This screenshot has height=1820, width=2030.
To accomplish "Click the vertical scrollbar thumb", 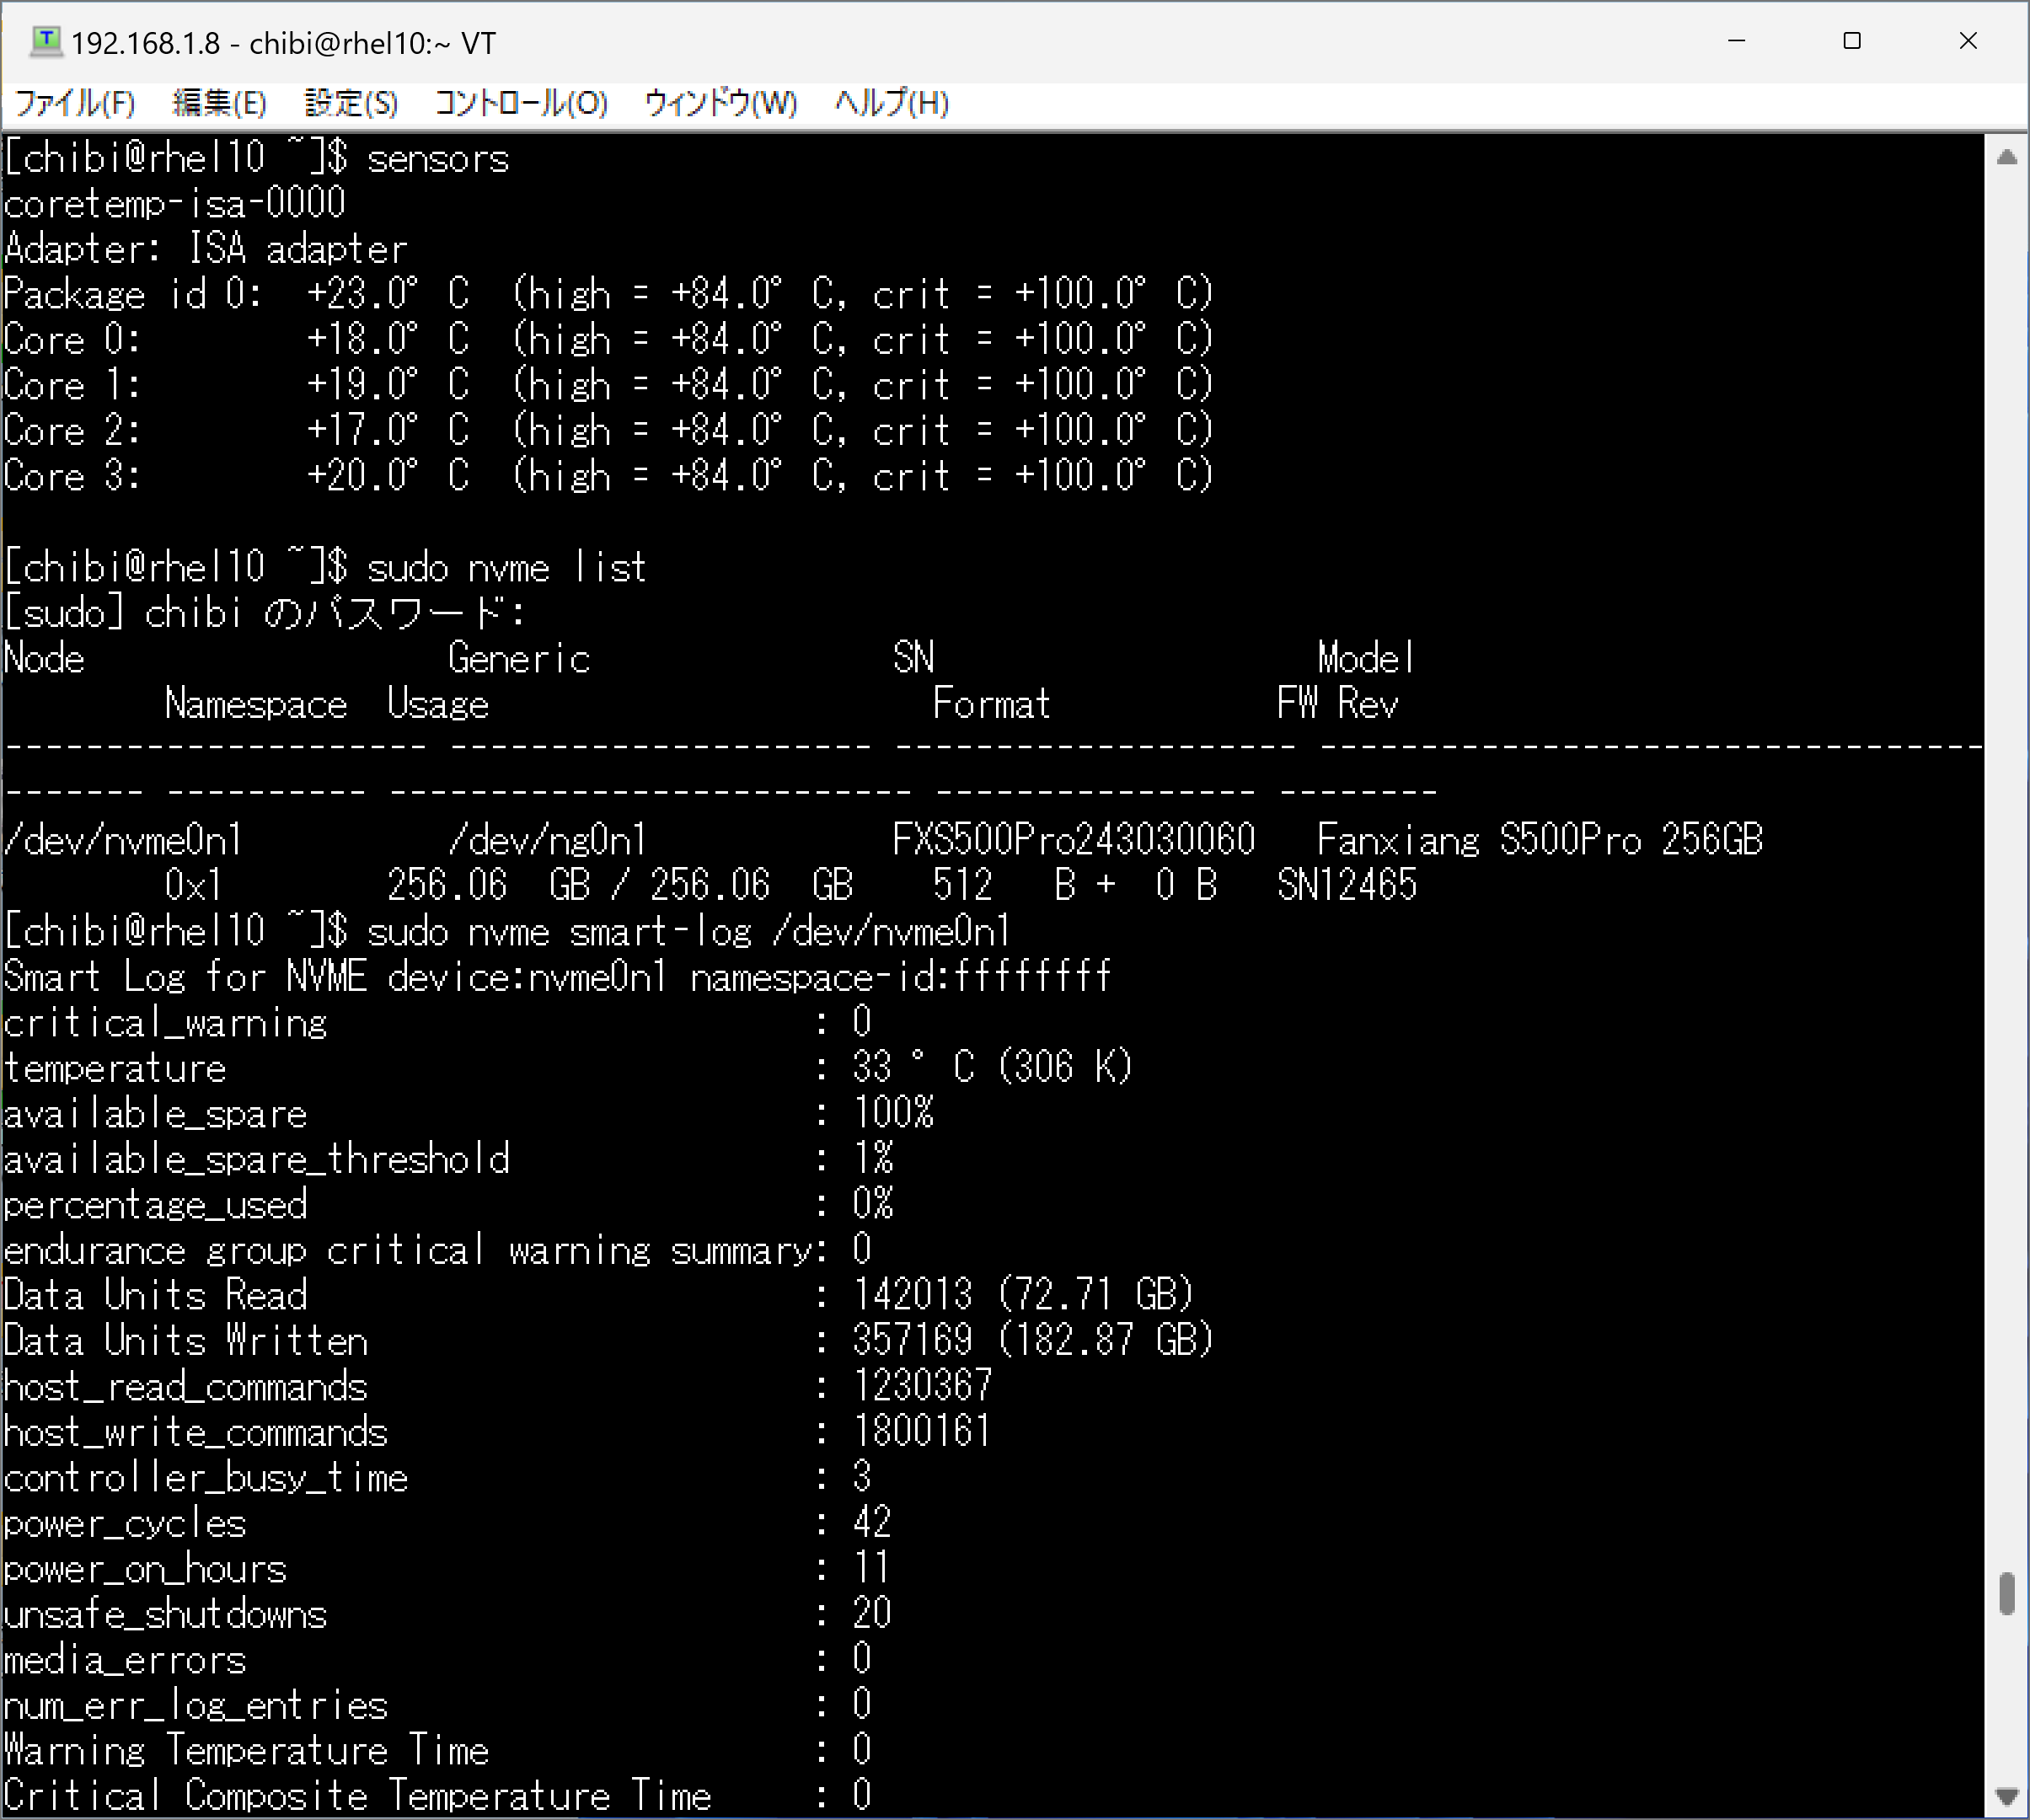I will (2006, 1593).
